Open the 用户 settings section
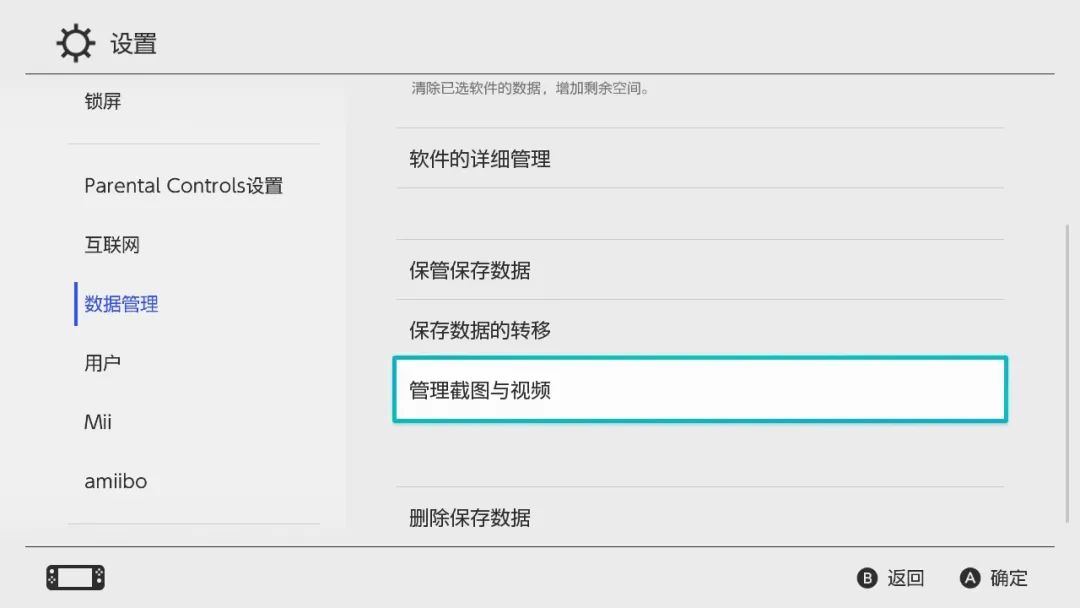The height and width of the screenshot is (608, 1080). tap(103, 363)
